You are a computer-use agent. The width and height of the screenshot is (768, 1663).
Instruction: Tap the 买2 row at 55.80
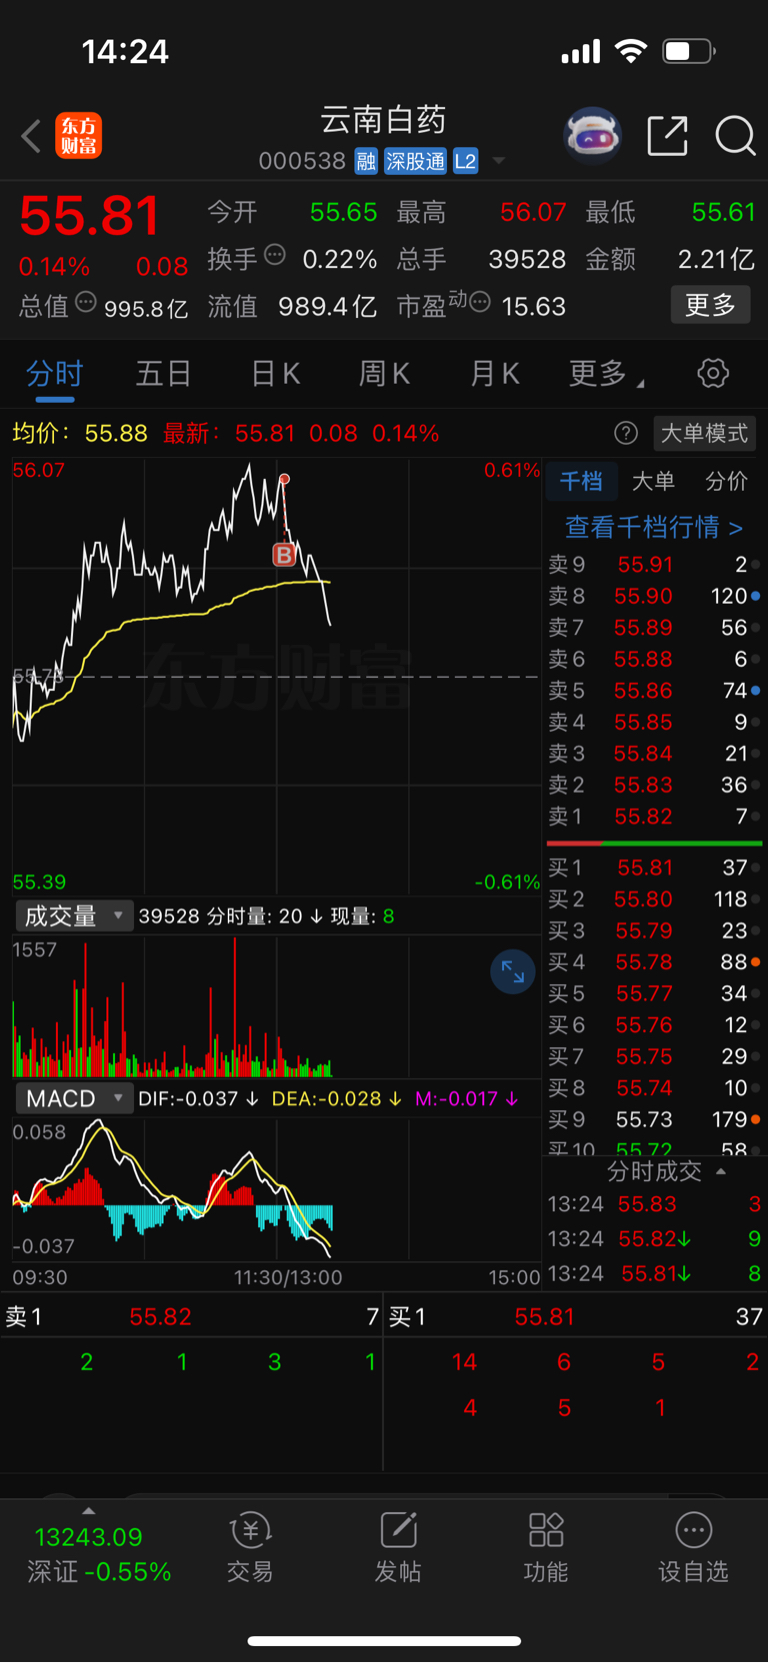point(654,899)
